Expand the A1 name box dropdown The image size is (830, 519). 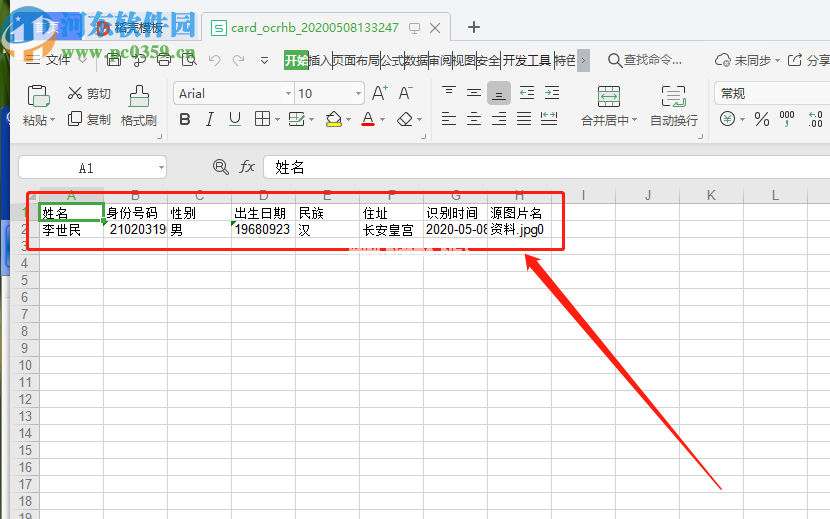160,168
